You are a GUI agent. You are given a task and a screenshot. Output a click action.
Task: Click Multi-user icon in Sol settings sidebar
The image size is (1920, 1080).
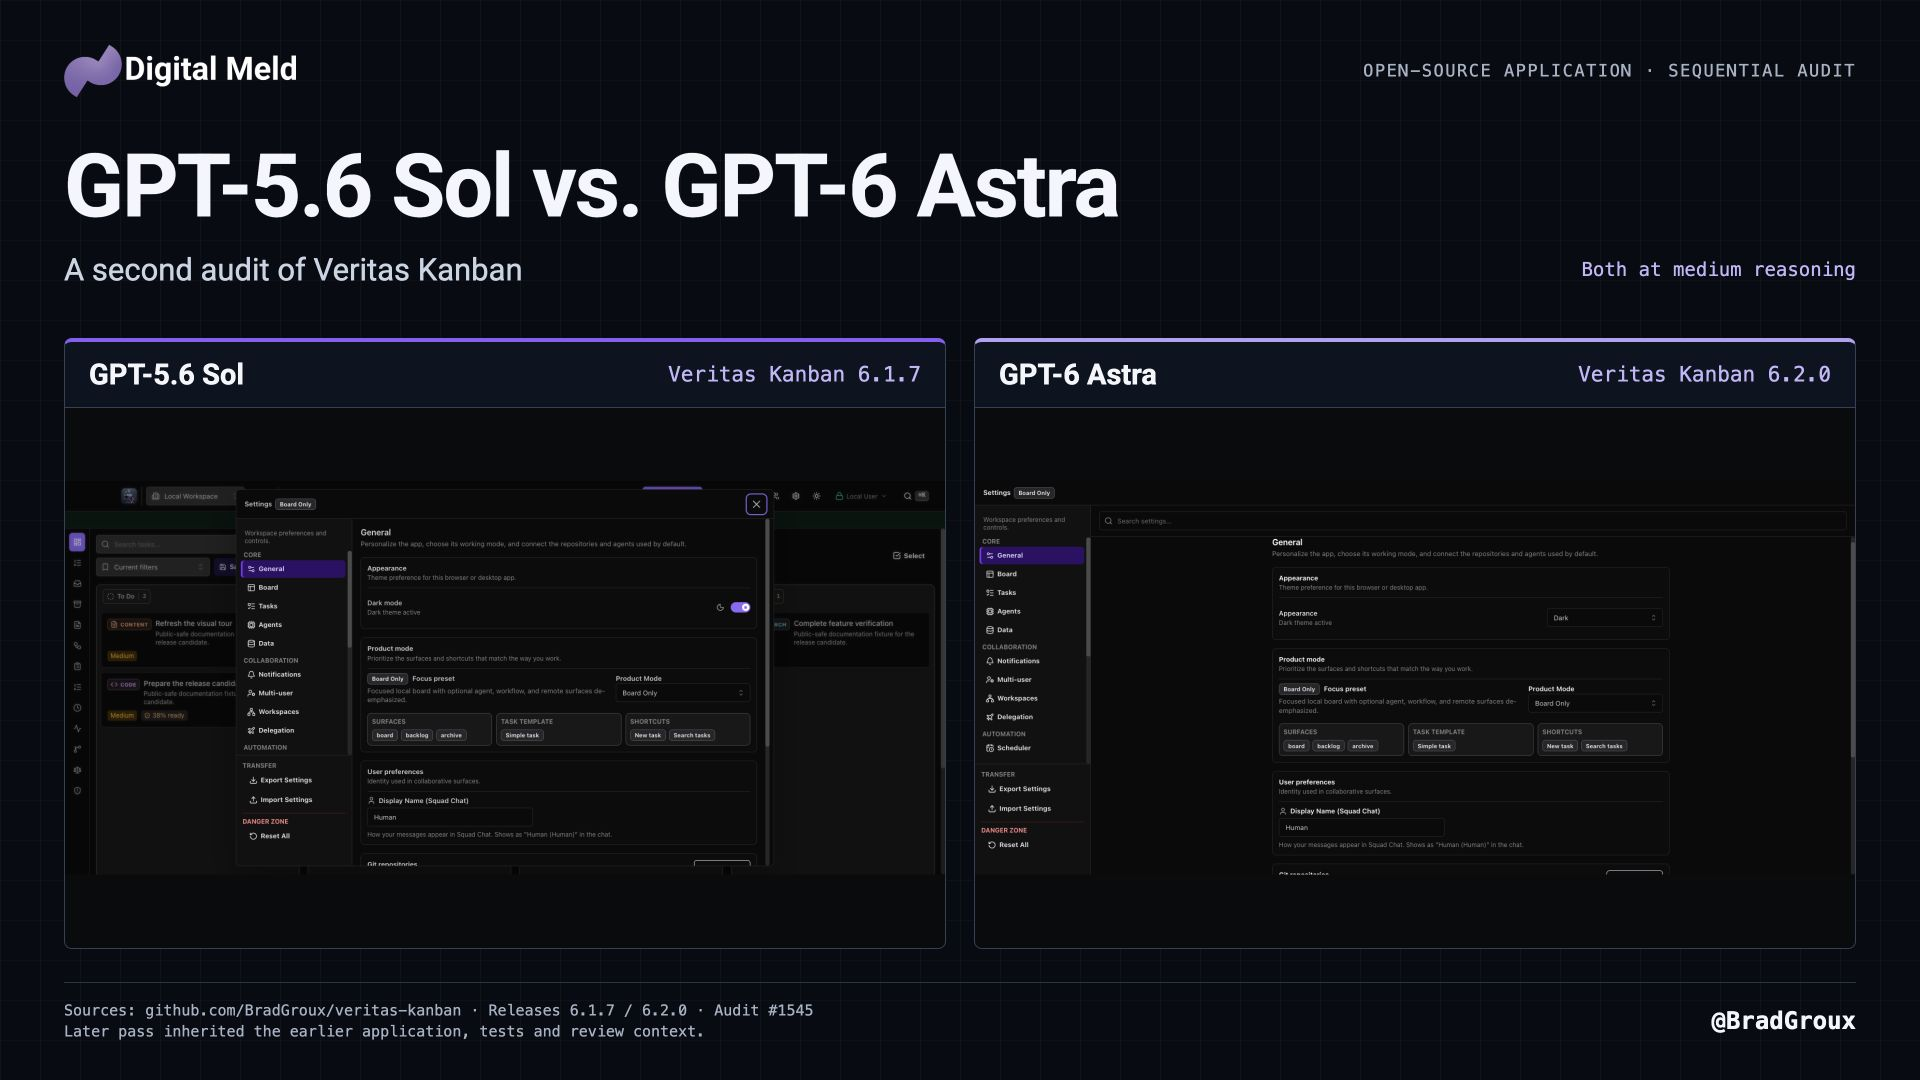251,693
